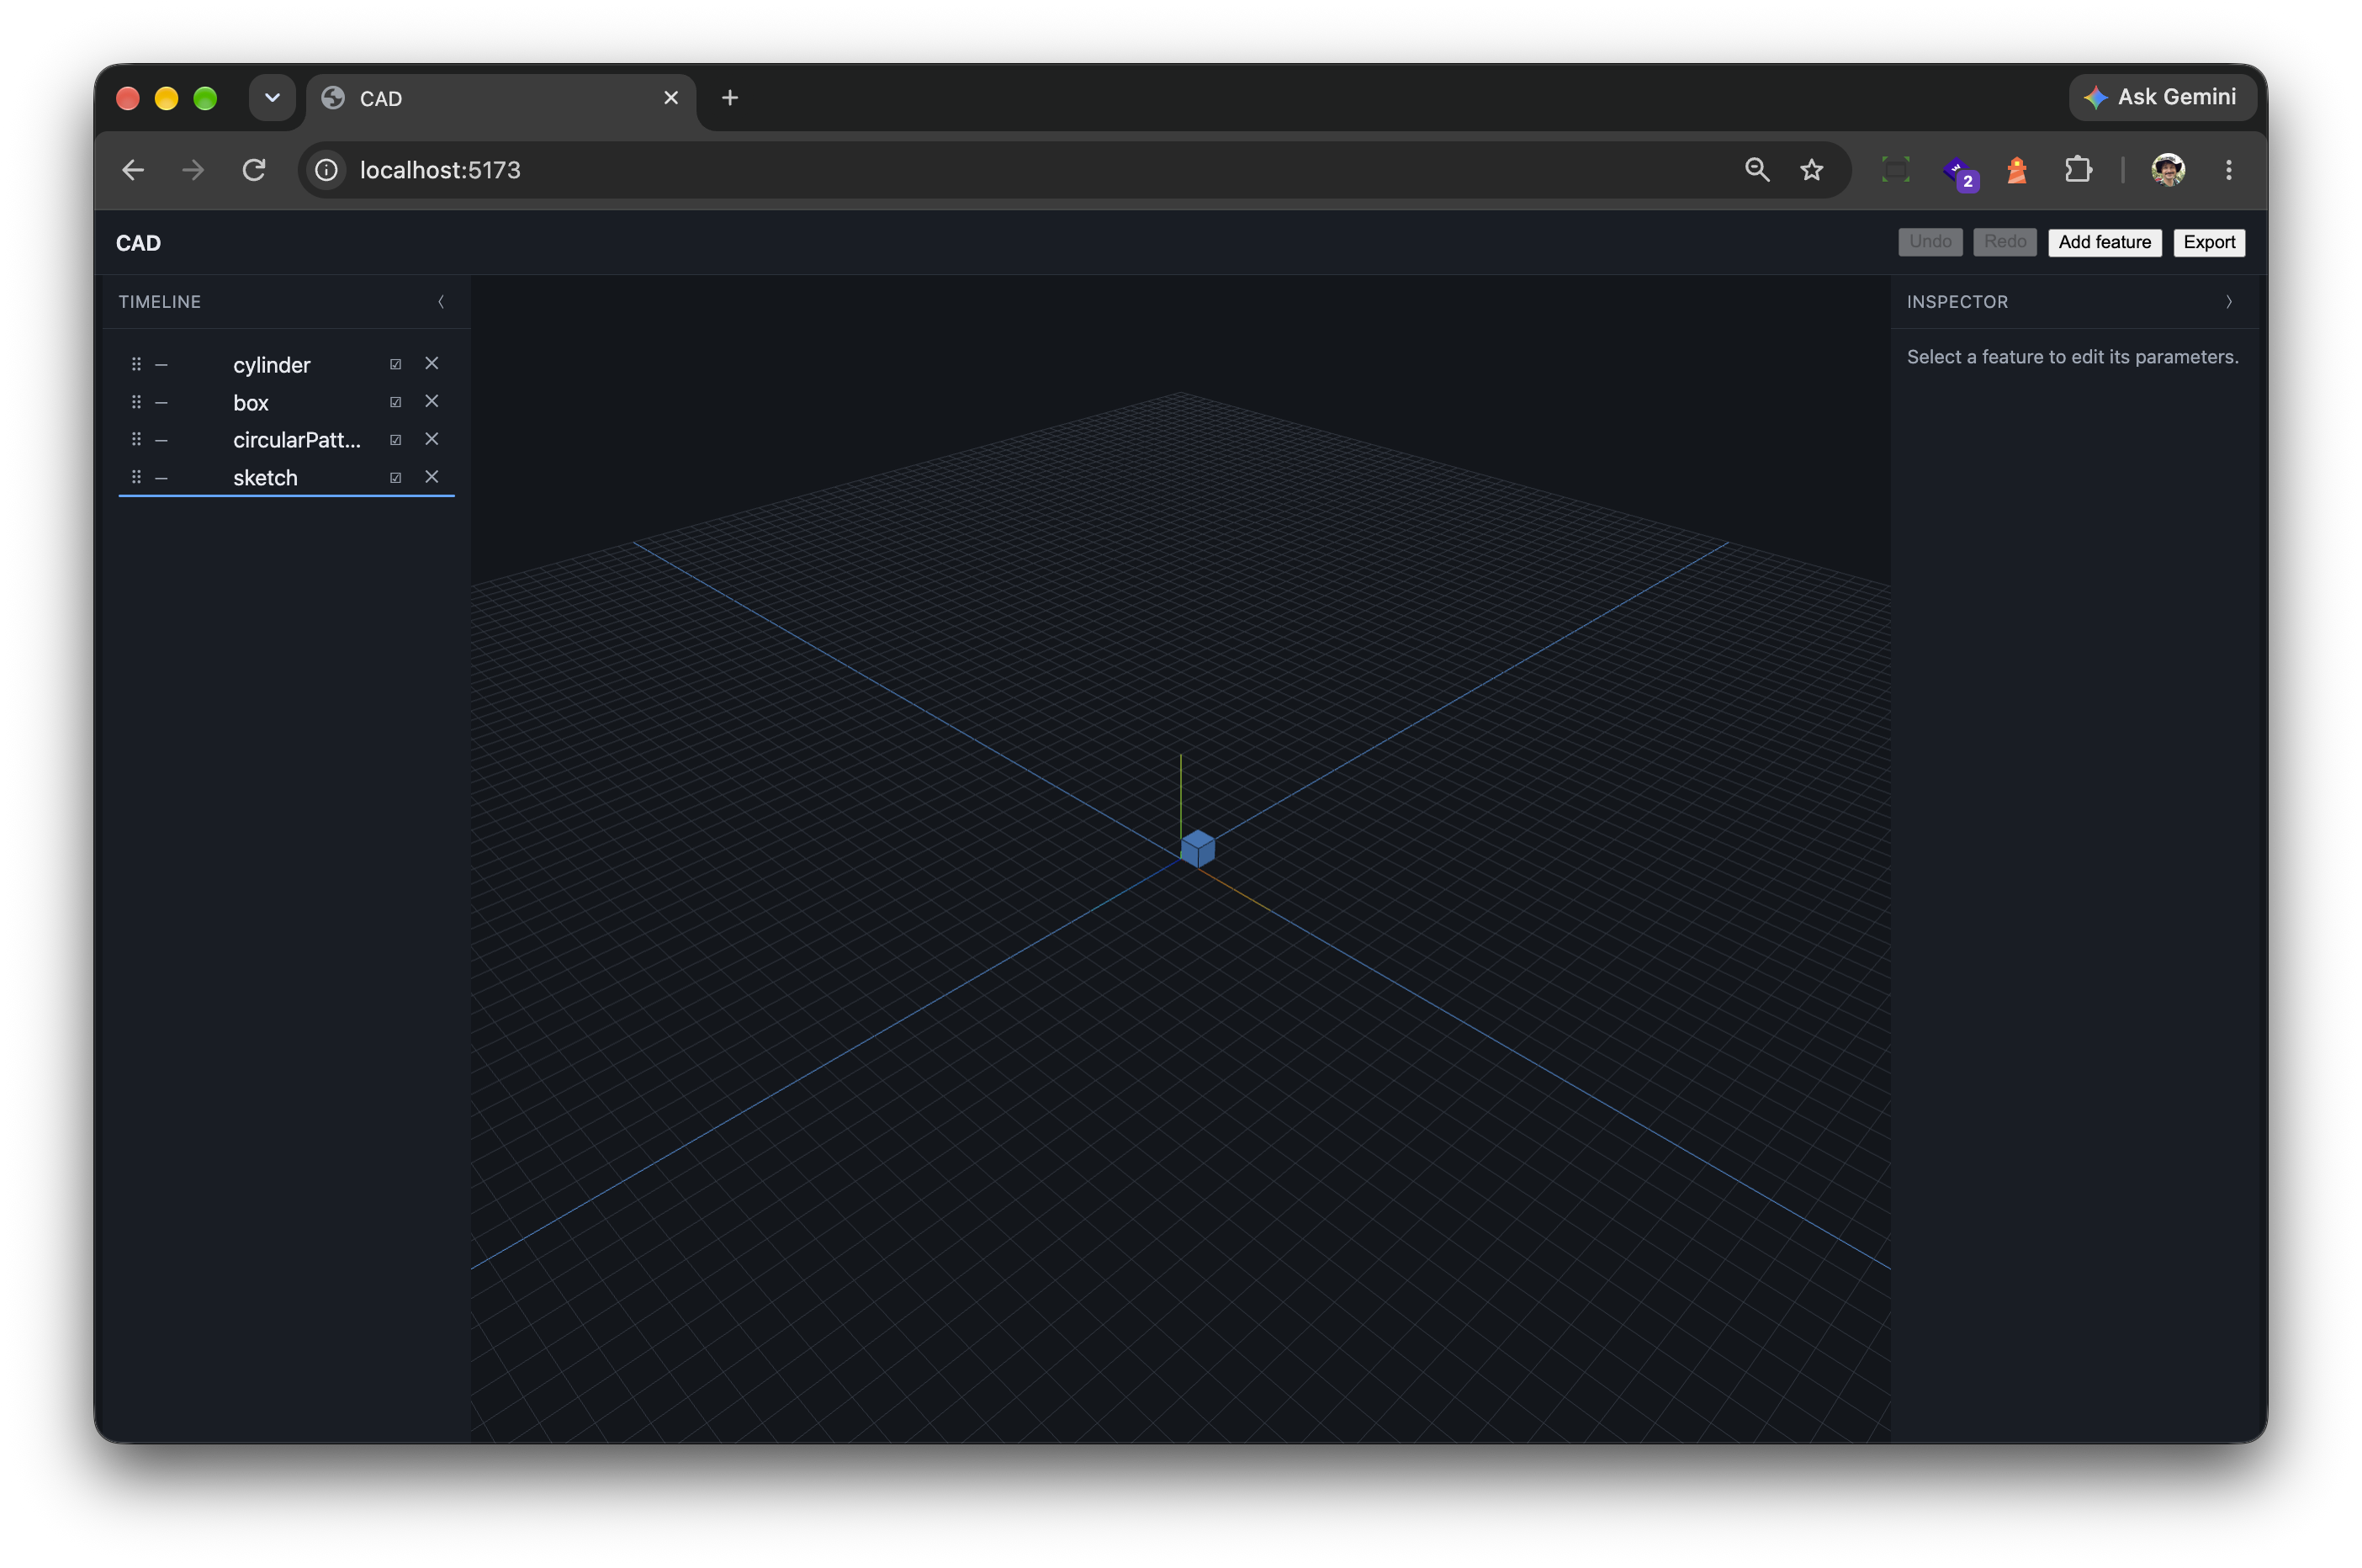
Task: Open the Add feature button
Action: (2104, 242)
